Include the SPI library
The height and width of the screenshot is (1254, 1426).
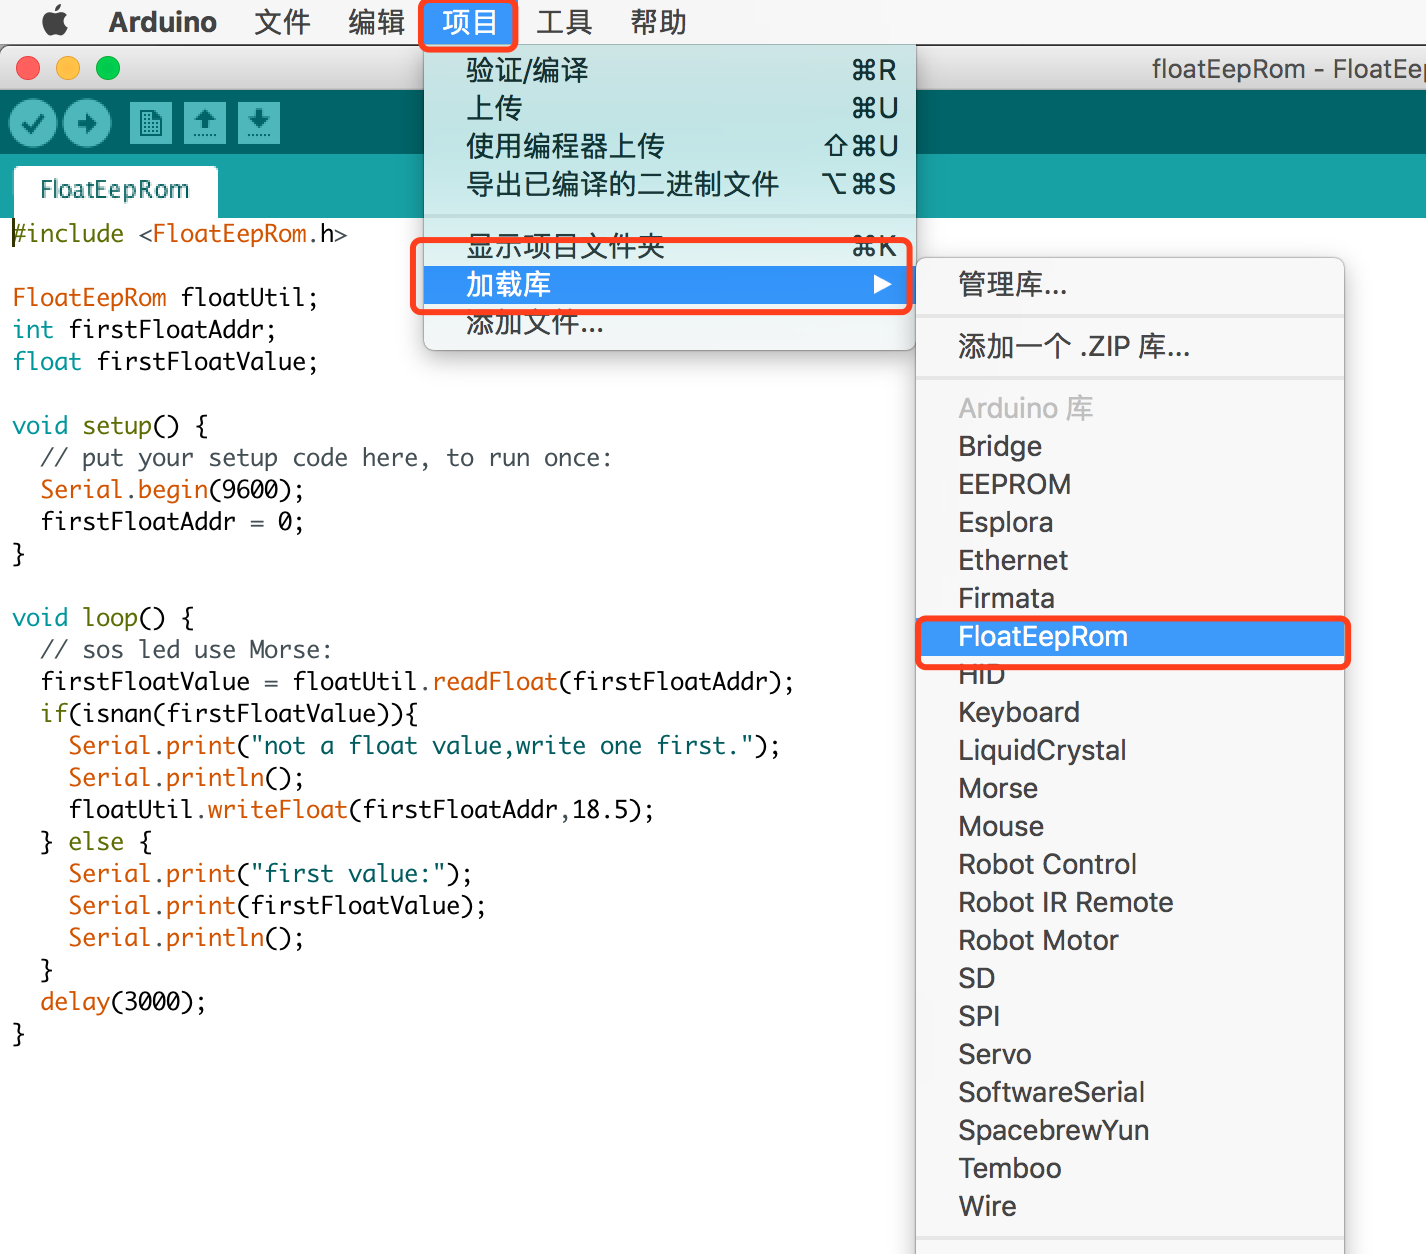(x=1130, y=1016)
